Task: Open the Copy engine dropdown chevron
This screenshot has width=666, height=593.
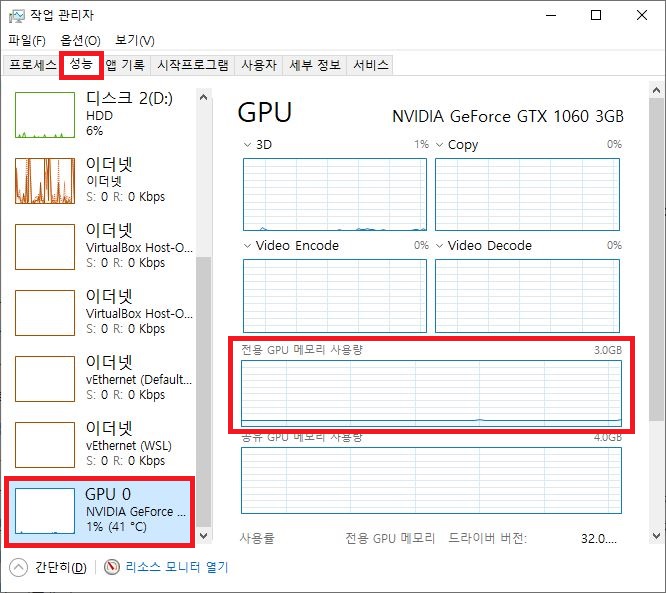Action: coord(440,145)
